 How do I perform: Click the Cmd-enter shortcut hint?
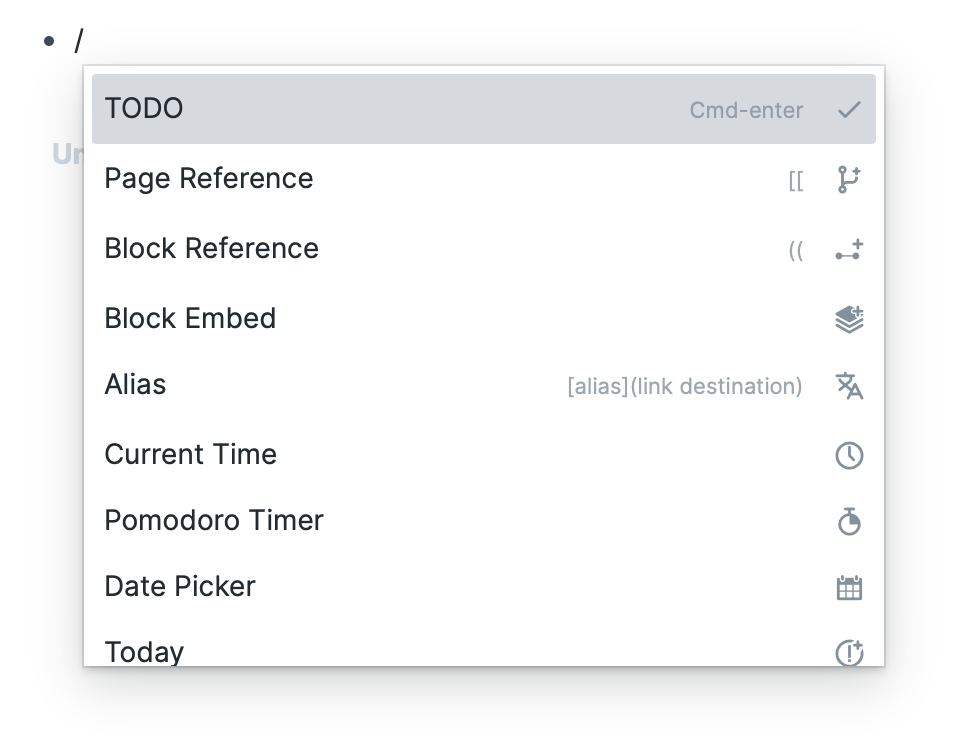point(746,111)
